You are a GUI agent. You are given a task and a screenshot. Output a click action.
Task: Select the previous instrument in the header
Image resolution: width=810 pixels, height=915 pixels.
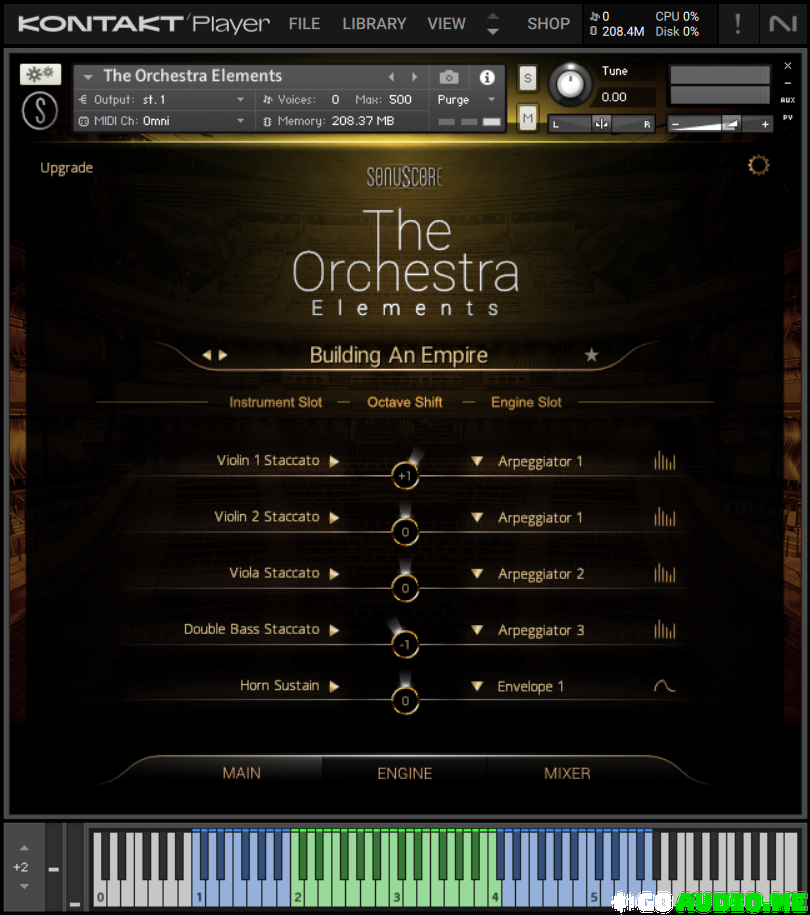pyautogui.click(x=392, y=77)
